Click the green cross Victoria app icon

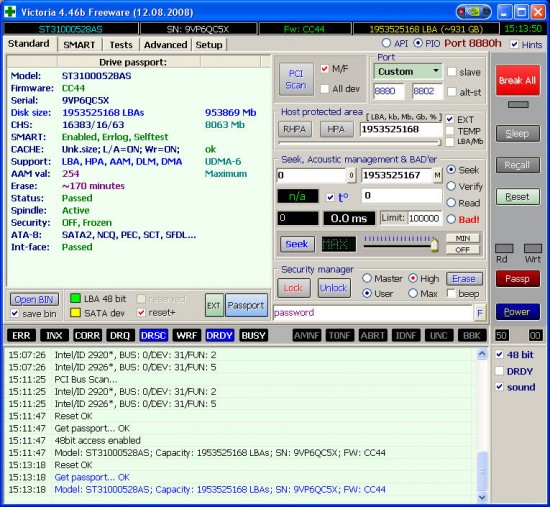[10, 12]
